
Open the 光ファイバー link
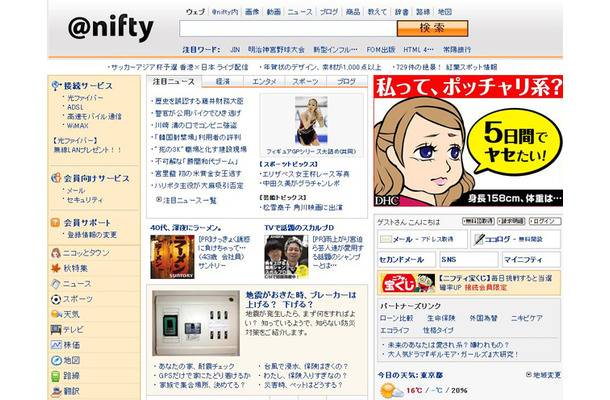[x=85, y=98]
